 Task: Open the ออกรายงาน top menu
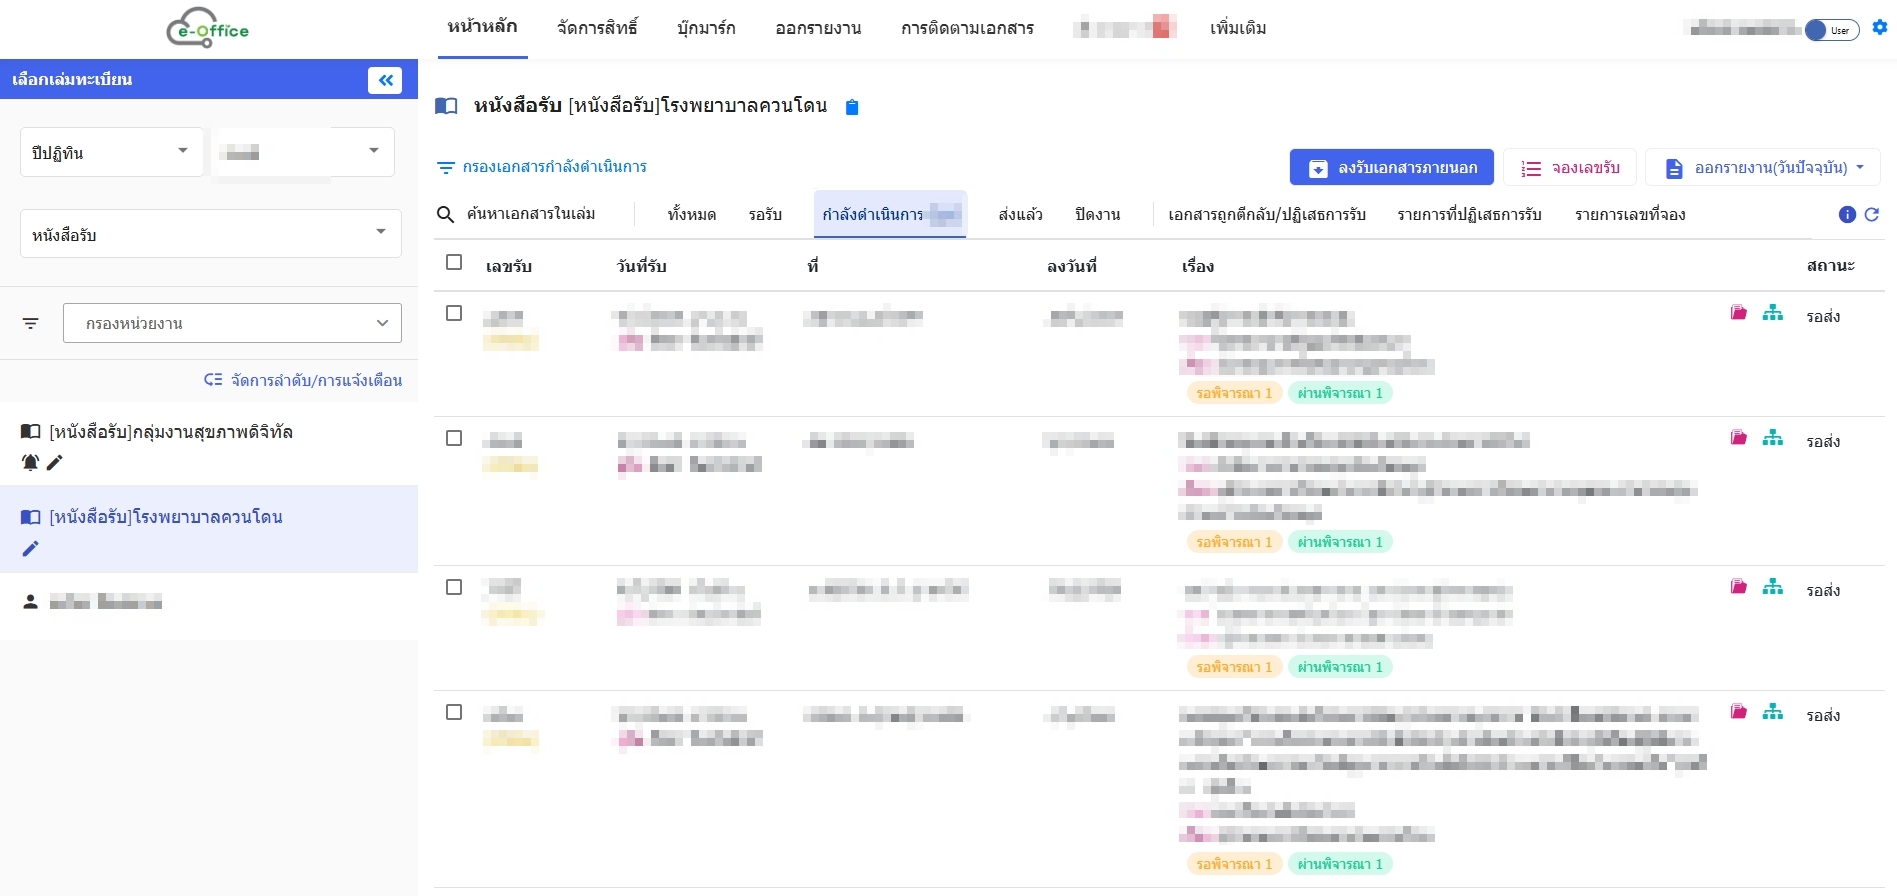tap(818, 28)
